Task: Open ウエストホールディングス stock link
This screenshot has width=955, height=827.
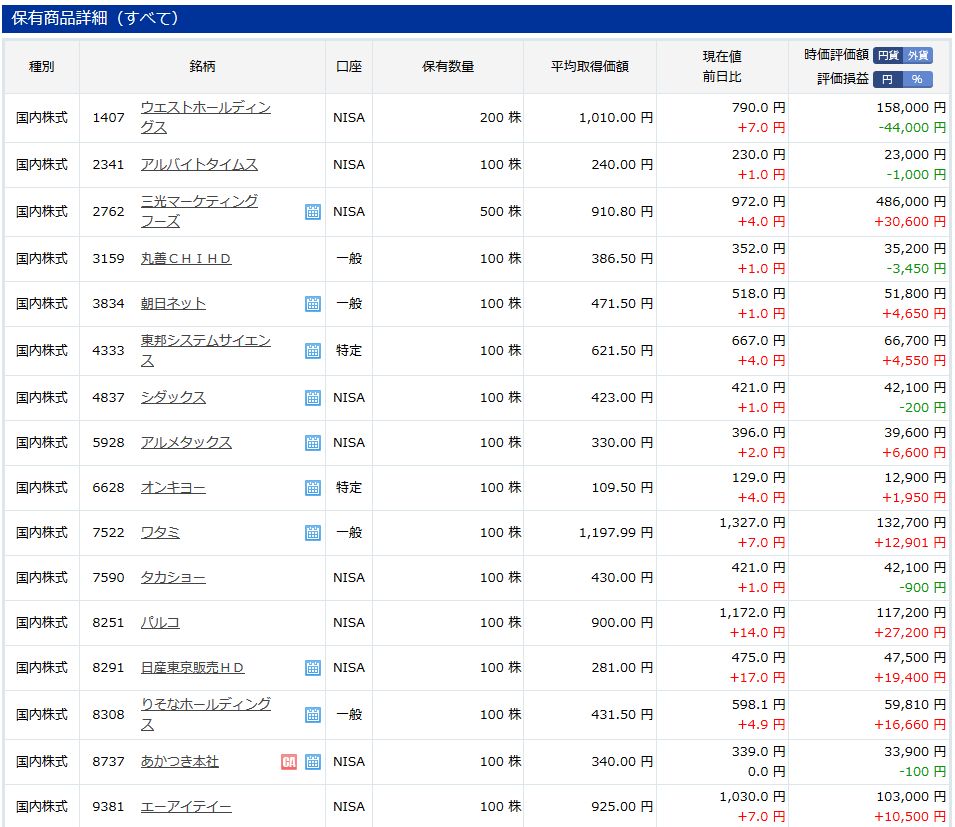Action: (x=205, y=118)
